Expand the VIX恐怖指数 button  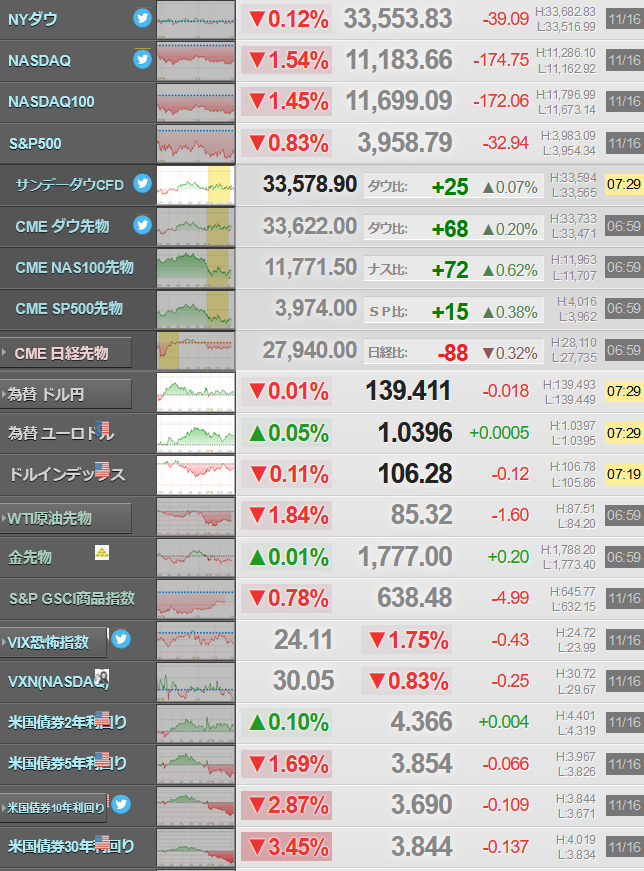click(53, 643)
